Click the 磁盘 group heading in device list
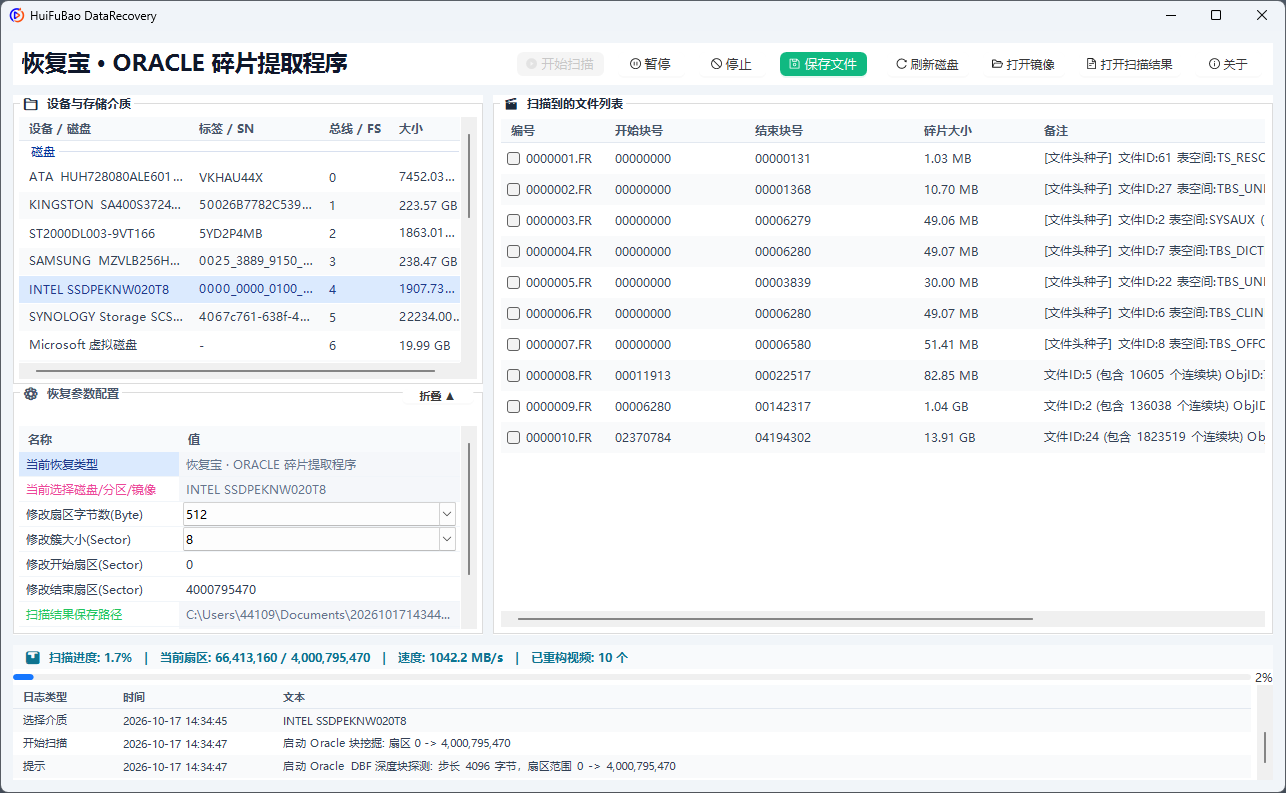Viewport: 1286px width, 793px height. tap(43, 152)
